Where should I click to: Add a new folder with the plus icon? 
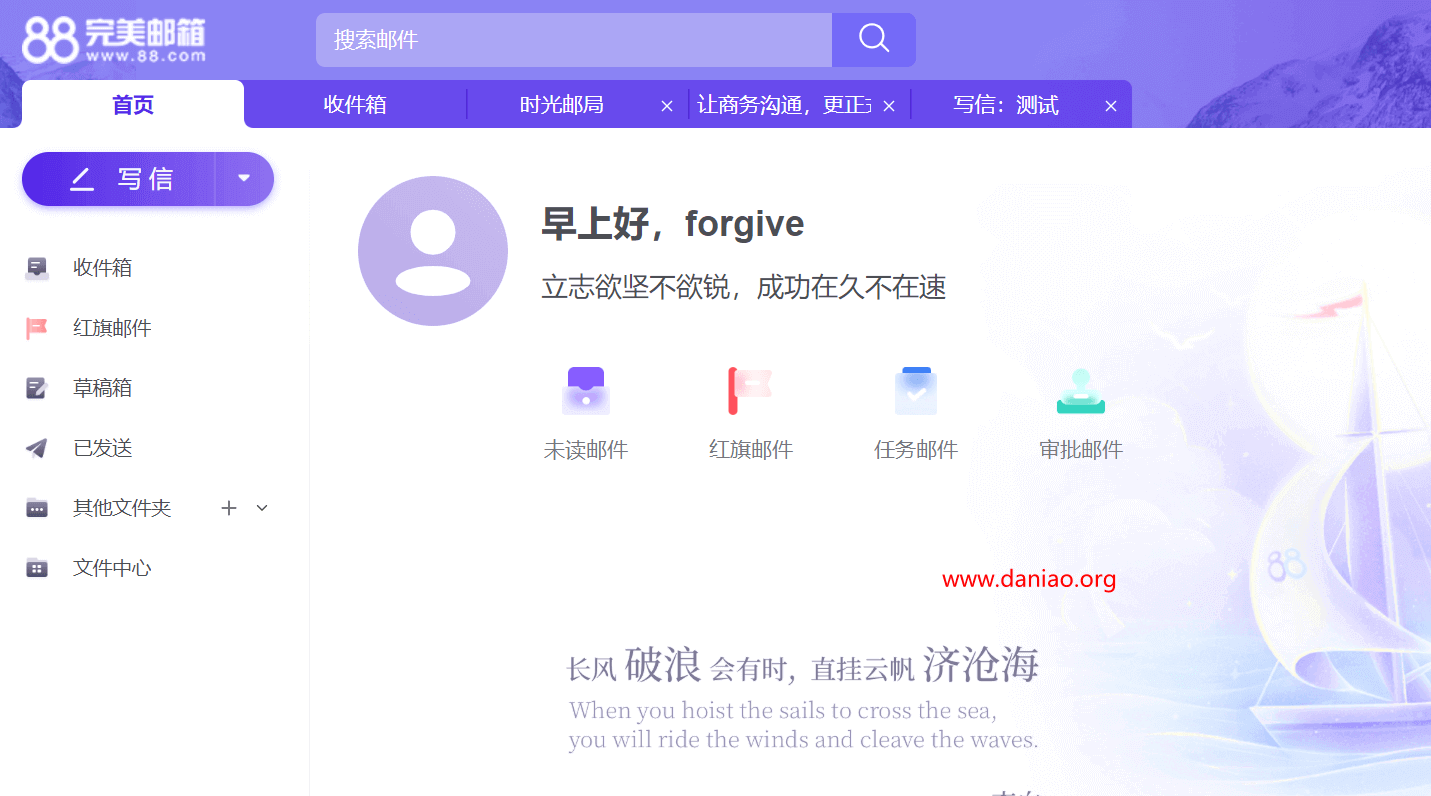(229, 508)
